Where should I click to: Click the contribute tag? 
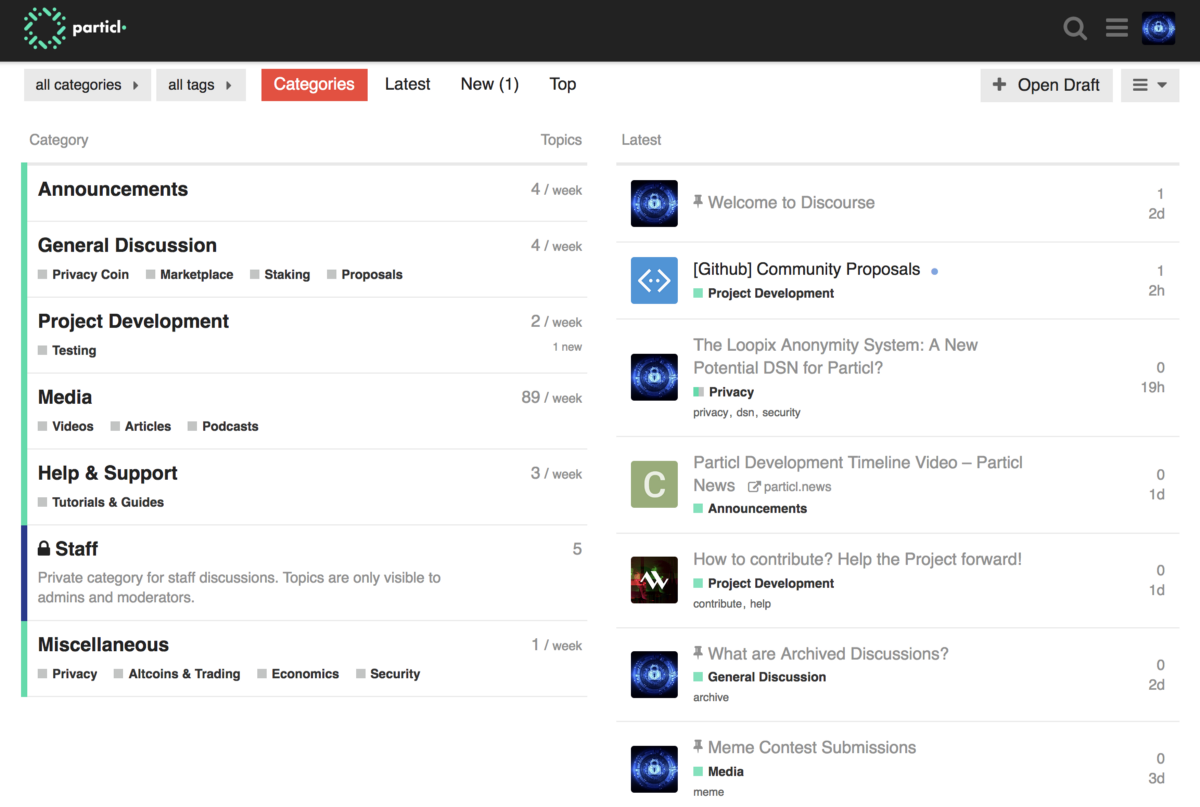717,603
